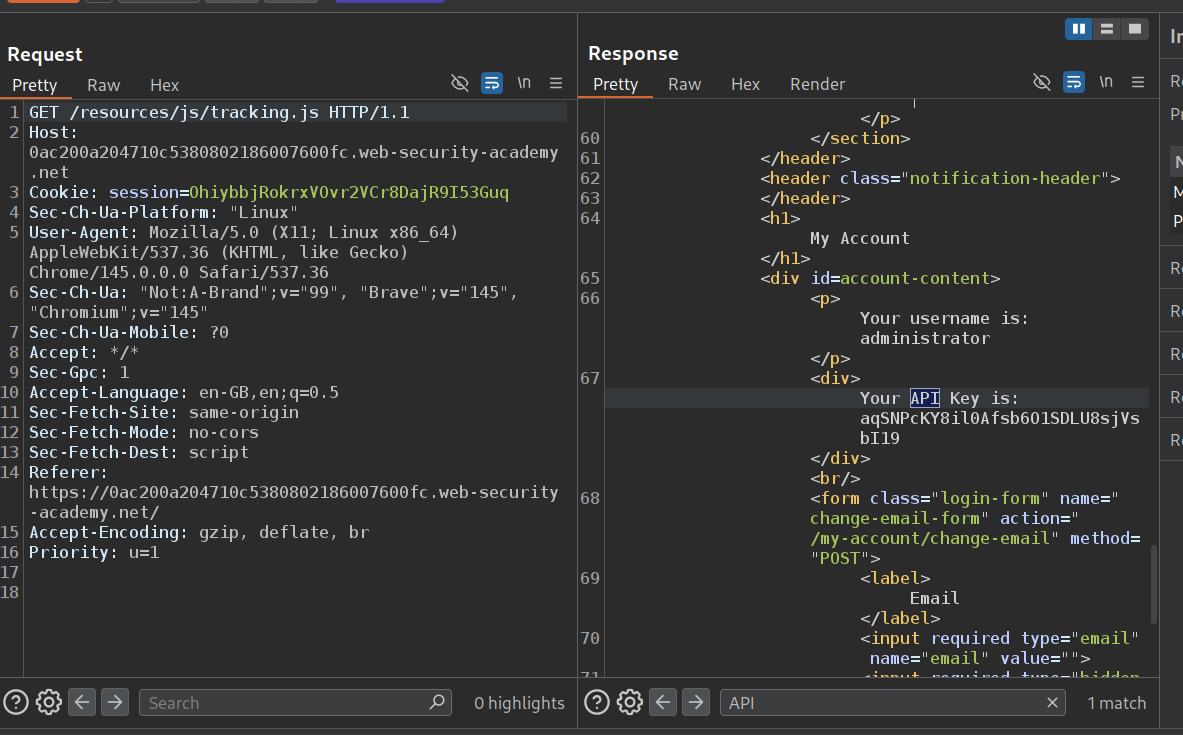Open the Request panel hamburger options menu
This screenshot has width=1183, height=735.
(556, 83)
